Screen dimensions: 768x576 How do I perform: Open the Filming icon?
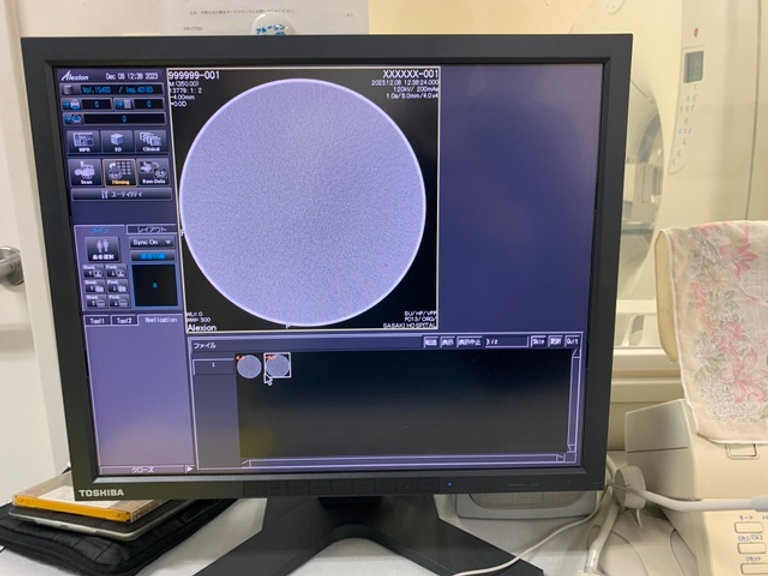coord(118,172)
